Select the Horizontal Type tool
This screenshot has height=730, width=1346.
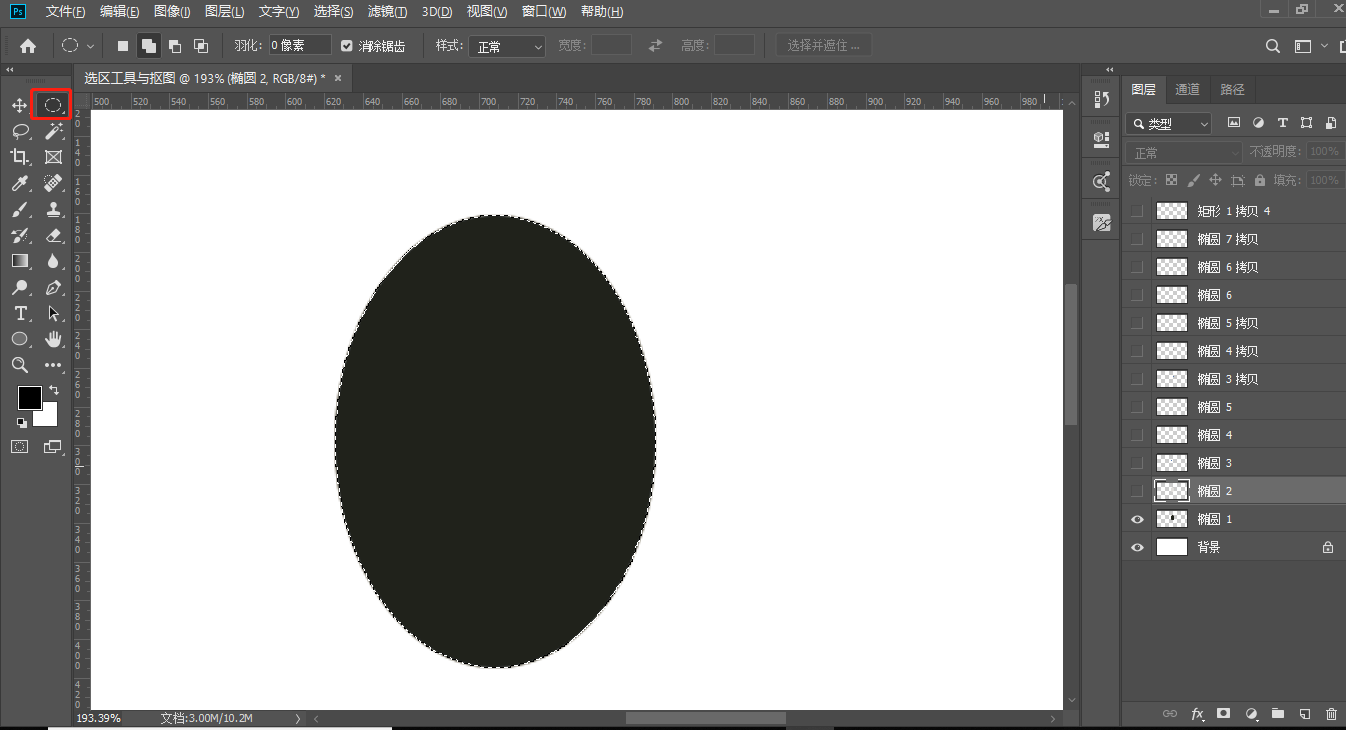tap(20, 313)
